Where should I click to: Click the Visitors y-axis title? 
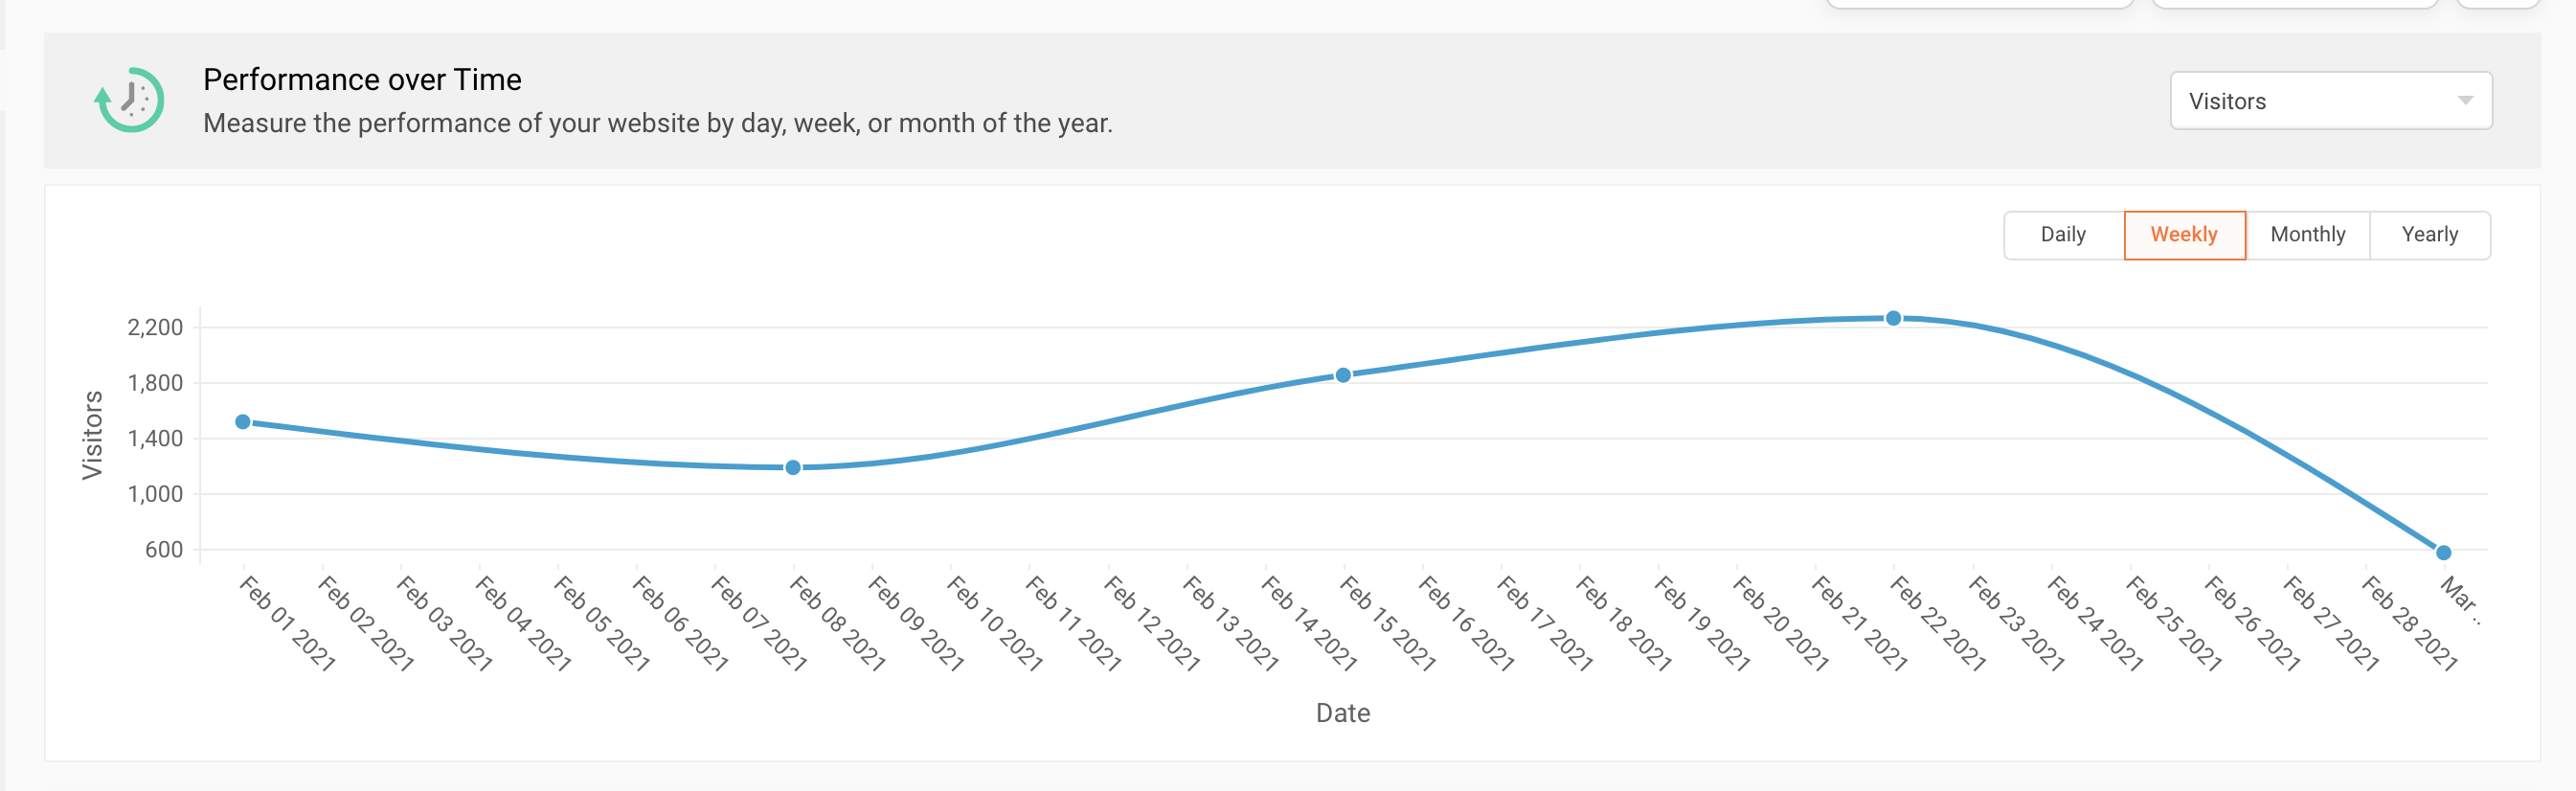(92, 435)
